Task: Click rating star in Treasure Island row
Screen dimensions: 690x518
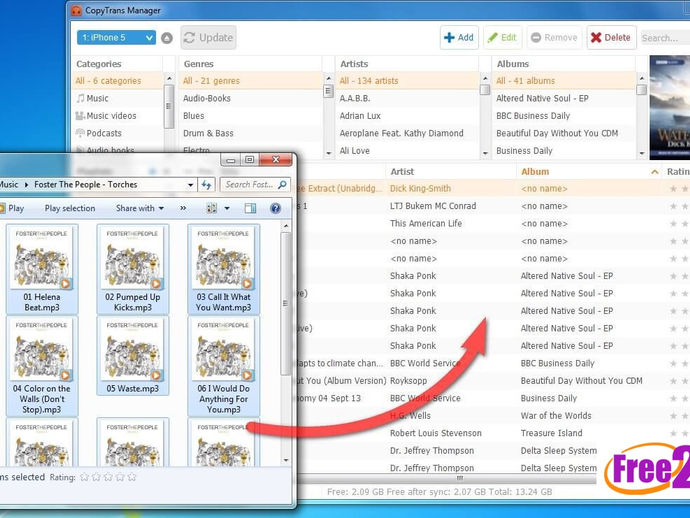Action: (679, 434)
